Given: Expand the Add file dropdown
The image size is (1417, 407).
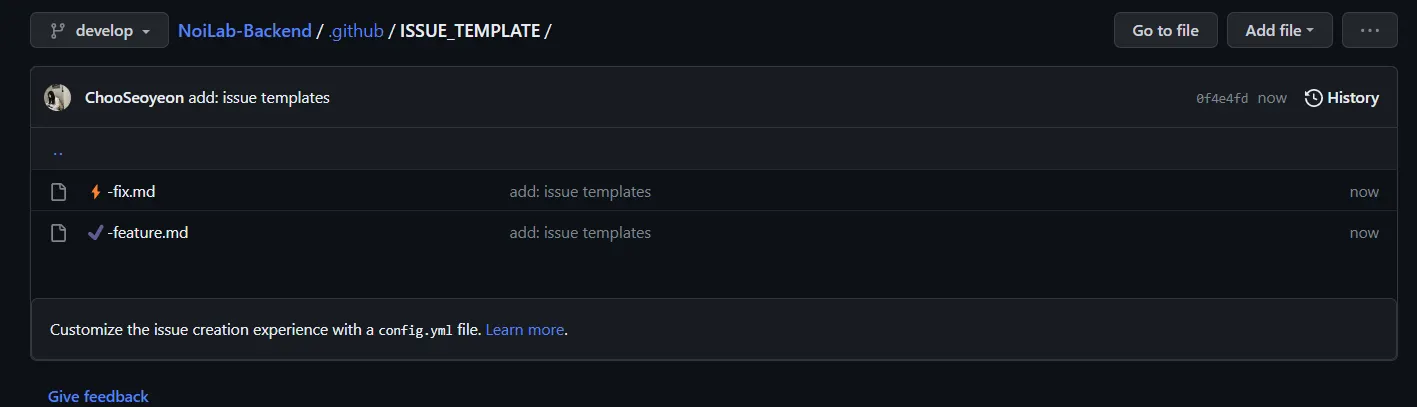Looking at the screenshot, I should click(x=1279, y=30).
